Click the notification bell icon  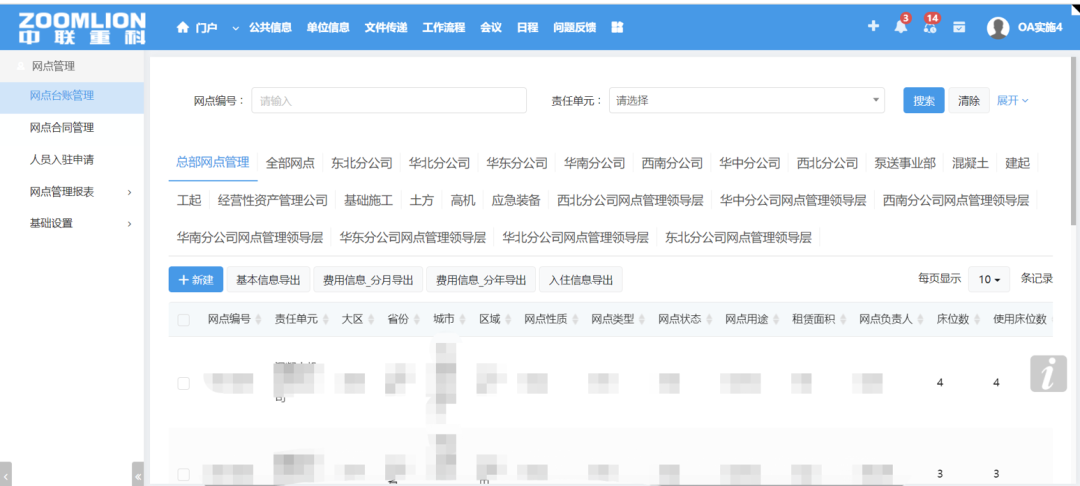point(900,27)
